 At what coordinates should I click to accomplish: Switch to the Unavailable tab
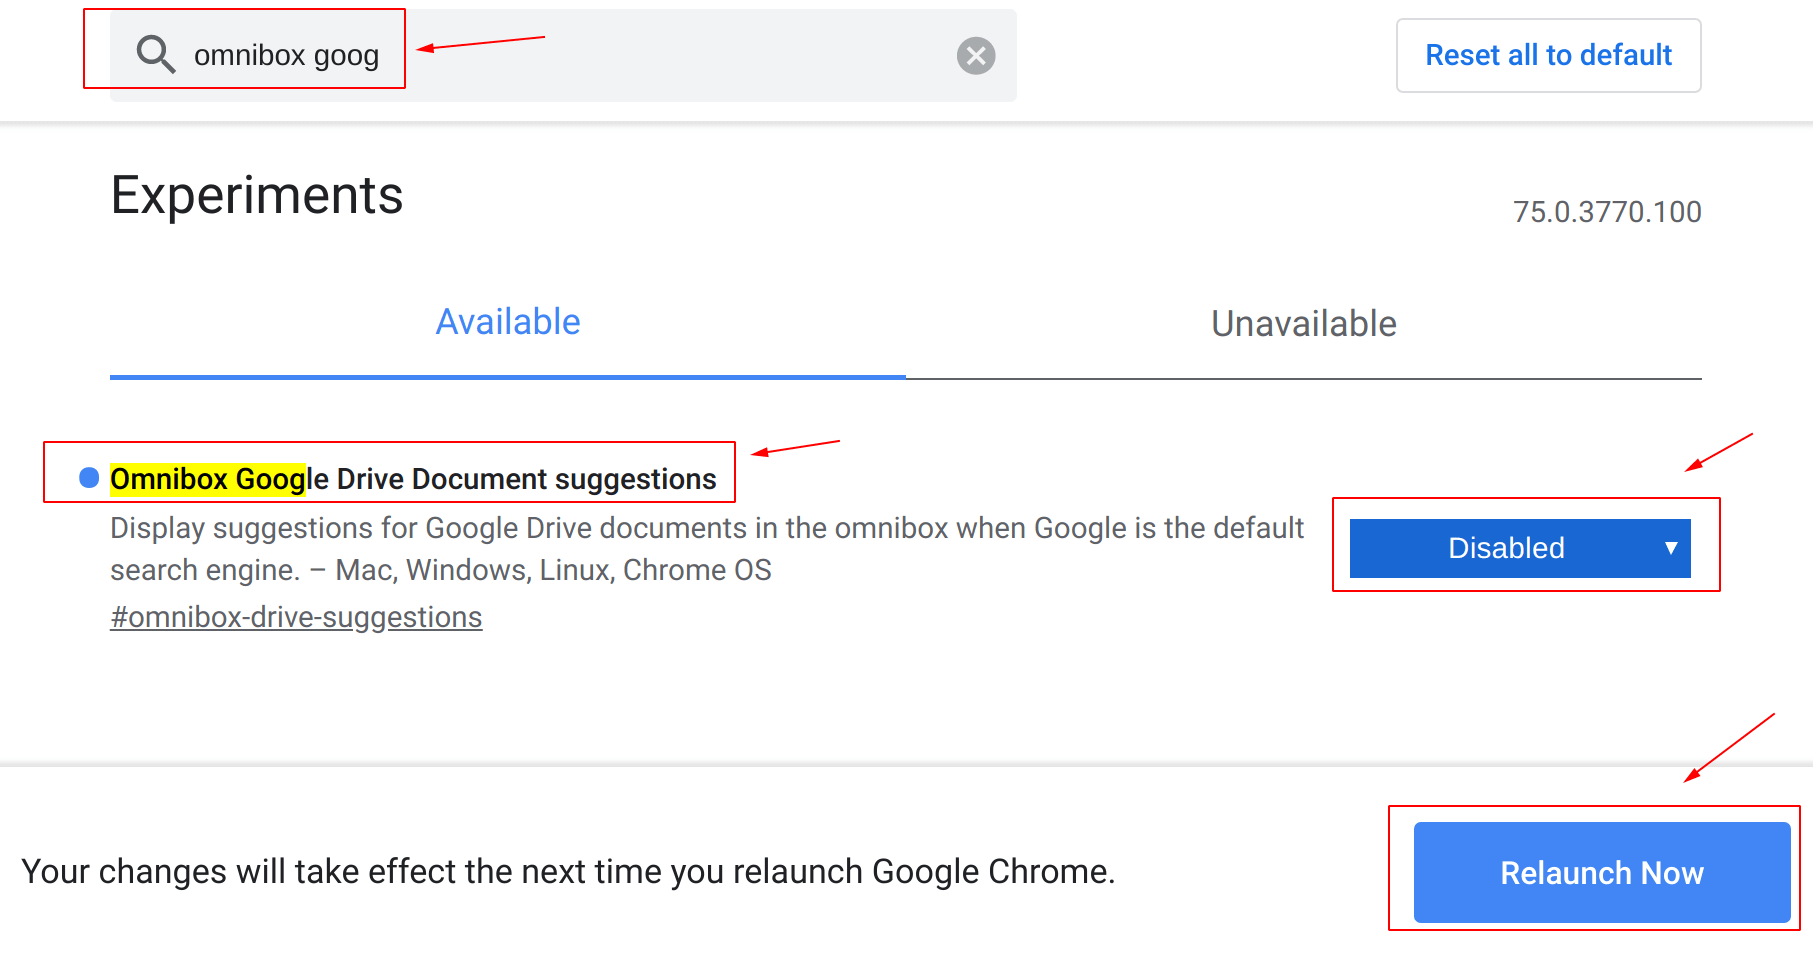click(1304, 323)
